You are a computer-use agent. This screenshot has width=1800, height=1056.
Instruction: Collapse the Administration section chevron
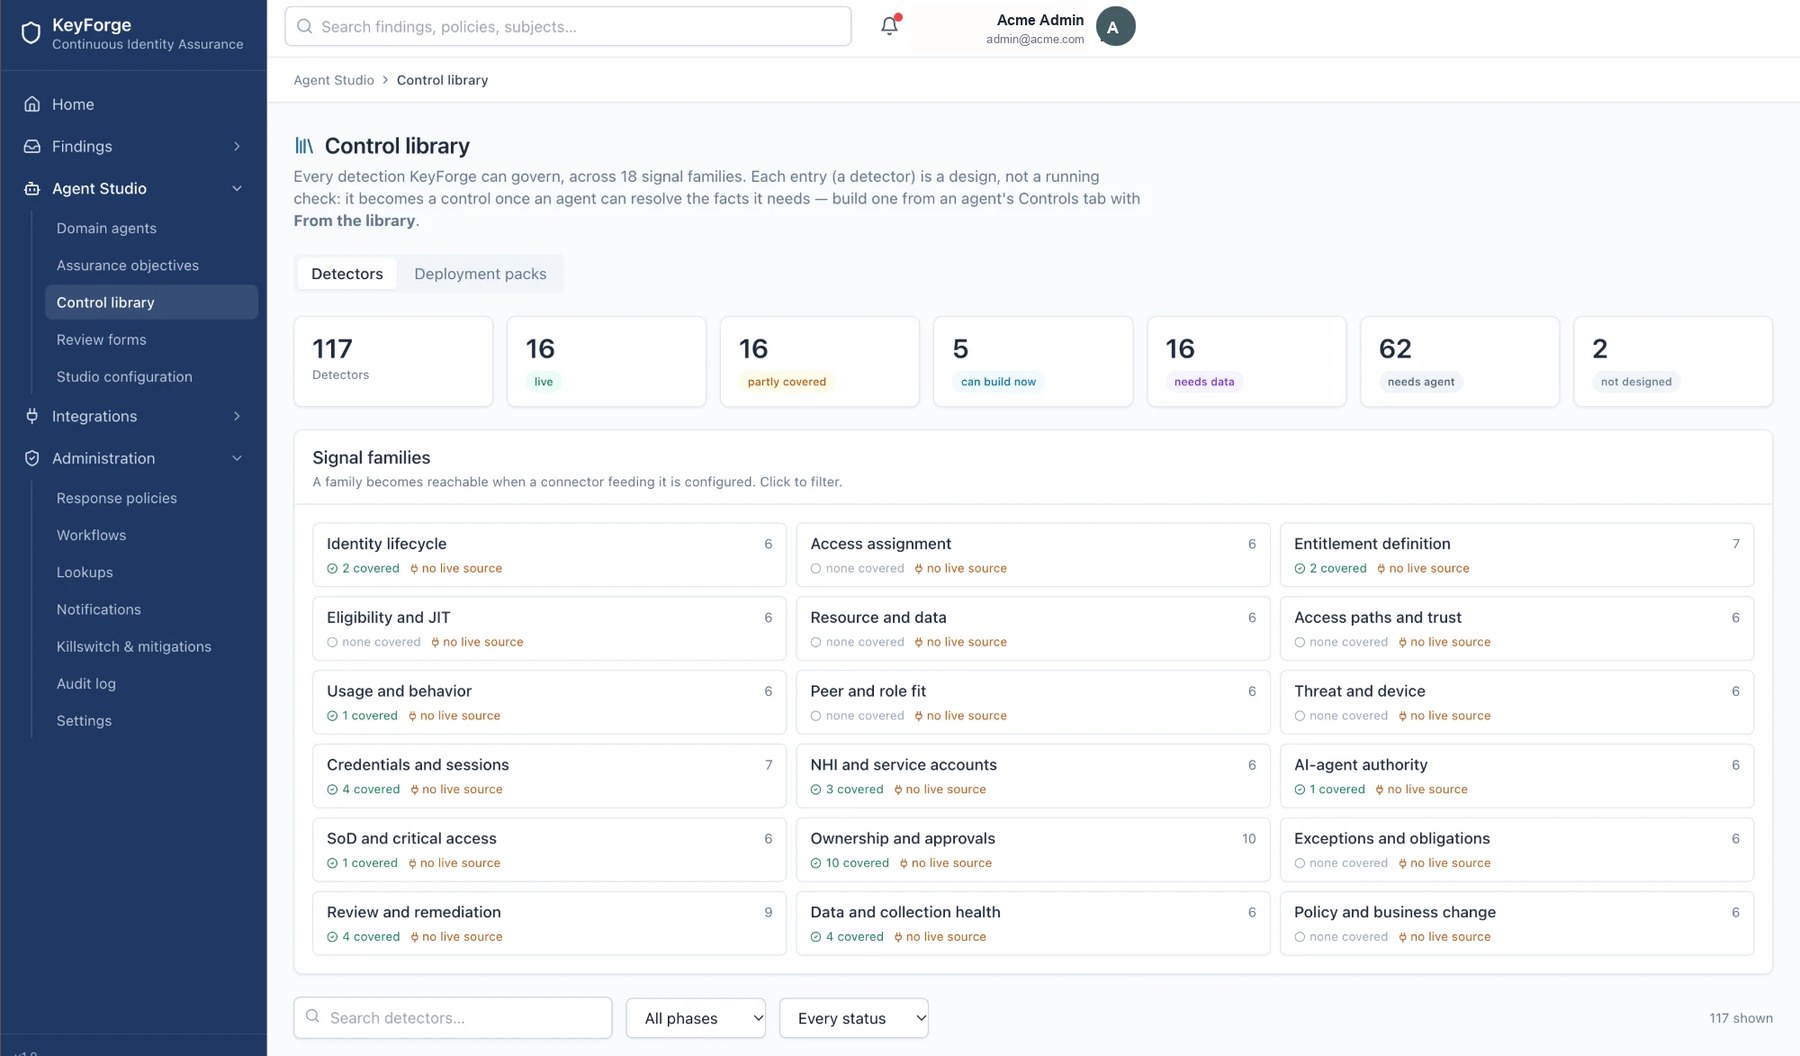click(x=237, y=458)
